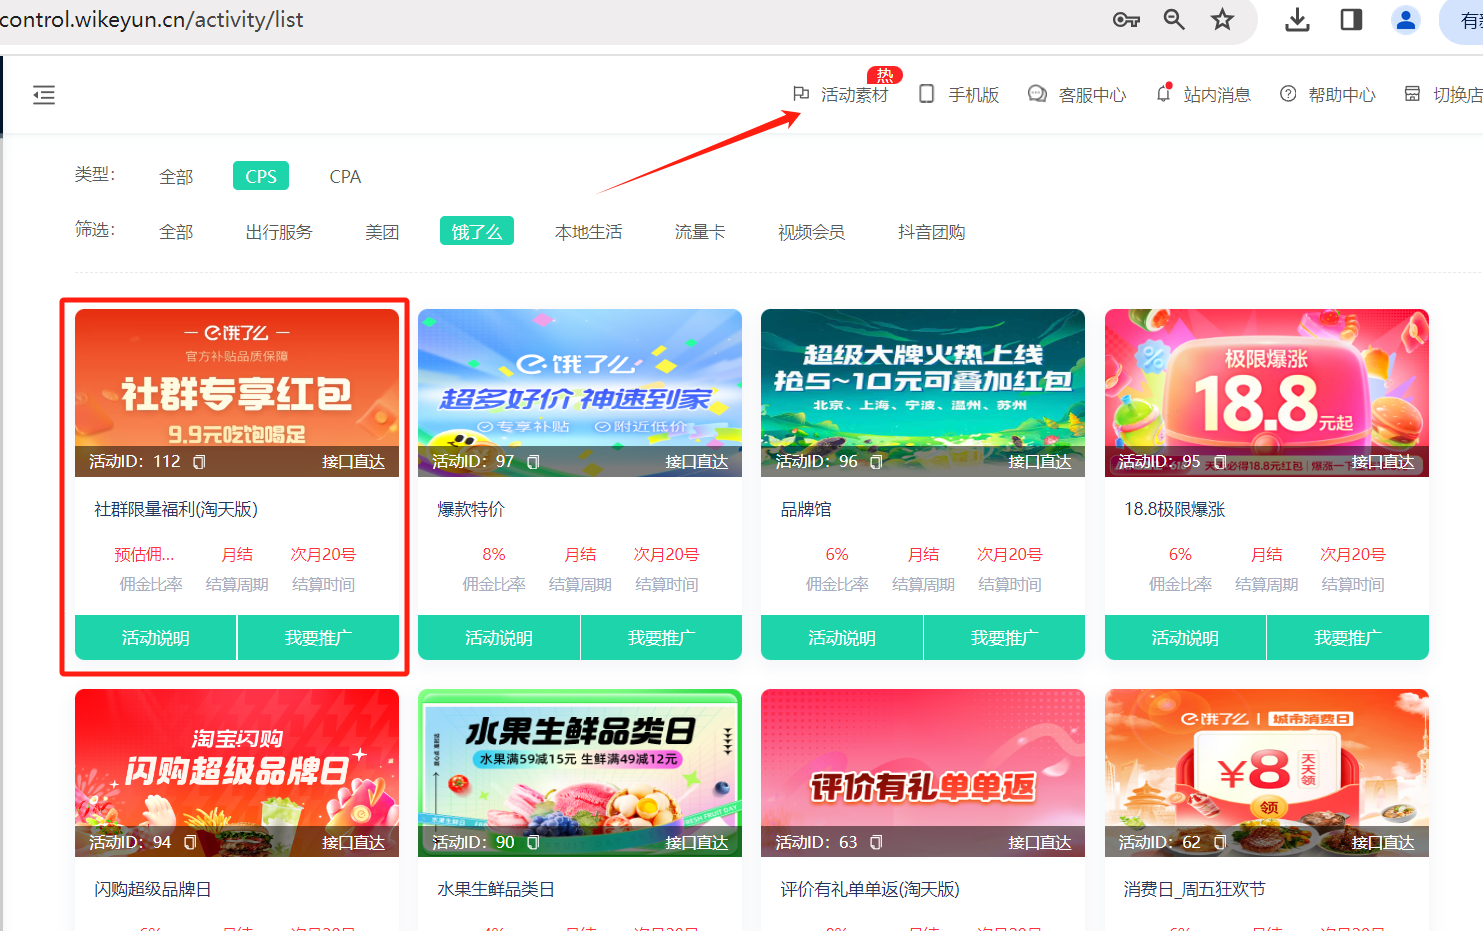1483x931 pixels.
Task: Collapse the sidebar menu hamburger icon
Action: (44, 95)
